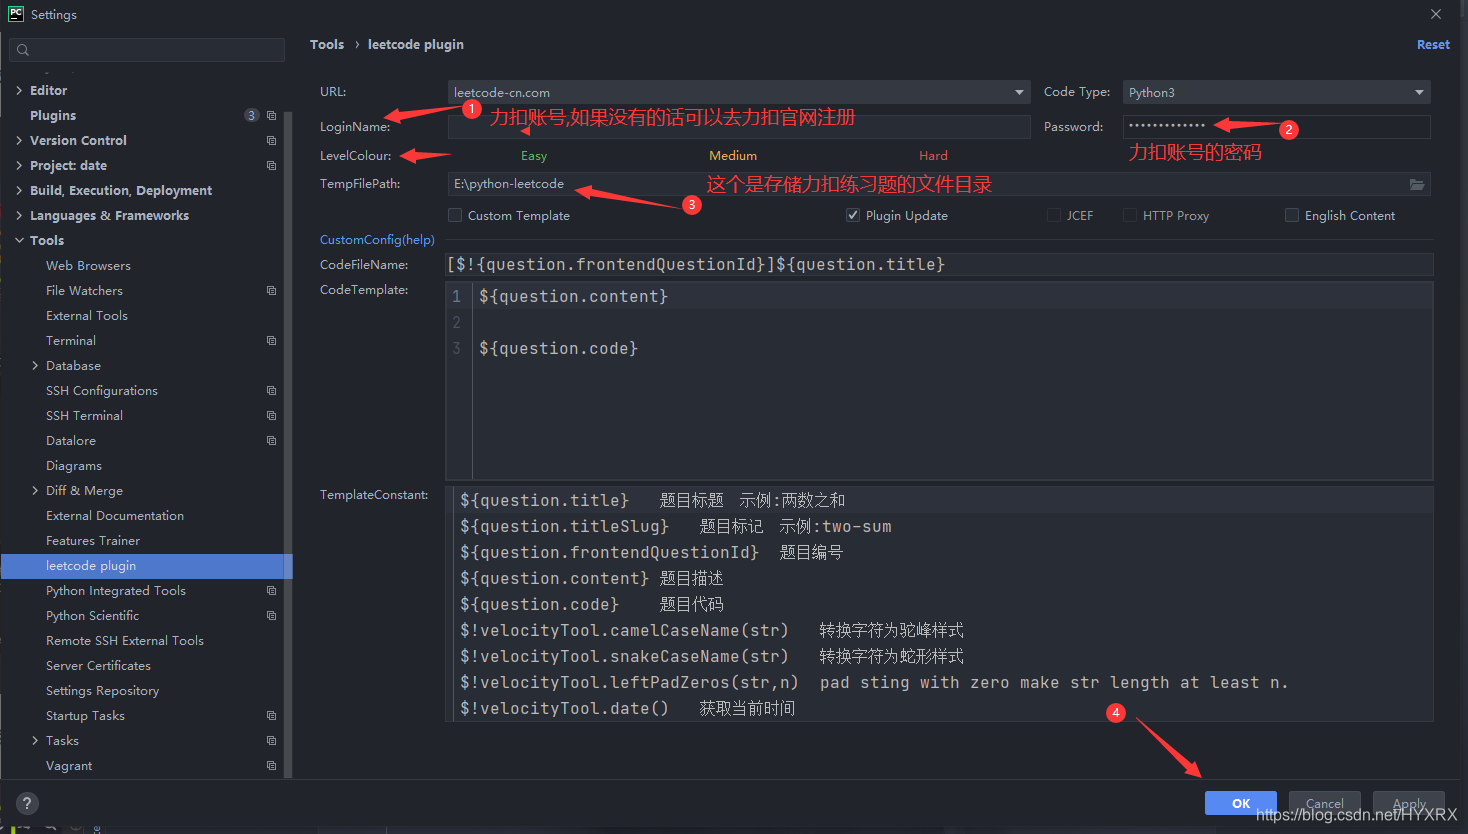Click the PyCharm logo in title bar
Image resolution: width=1468 pixels, height=834 pixels.
pyautogui.click(x=15, y=14)
